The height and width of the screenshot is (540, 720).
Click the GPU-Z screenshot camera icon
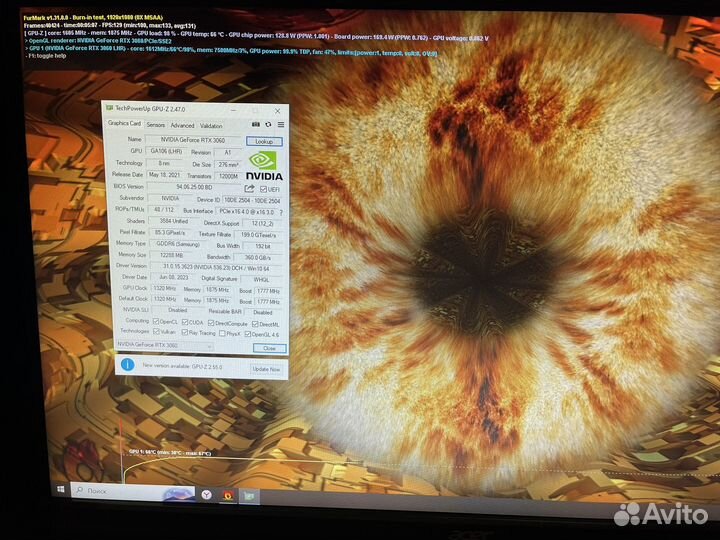click(254, 125)
